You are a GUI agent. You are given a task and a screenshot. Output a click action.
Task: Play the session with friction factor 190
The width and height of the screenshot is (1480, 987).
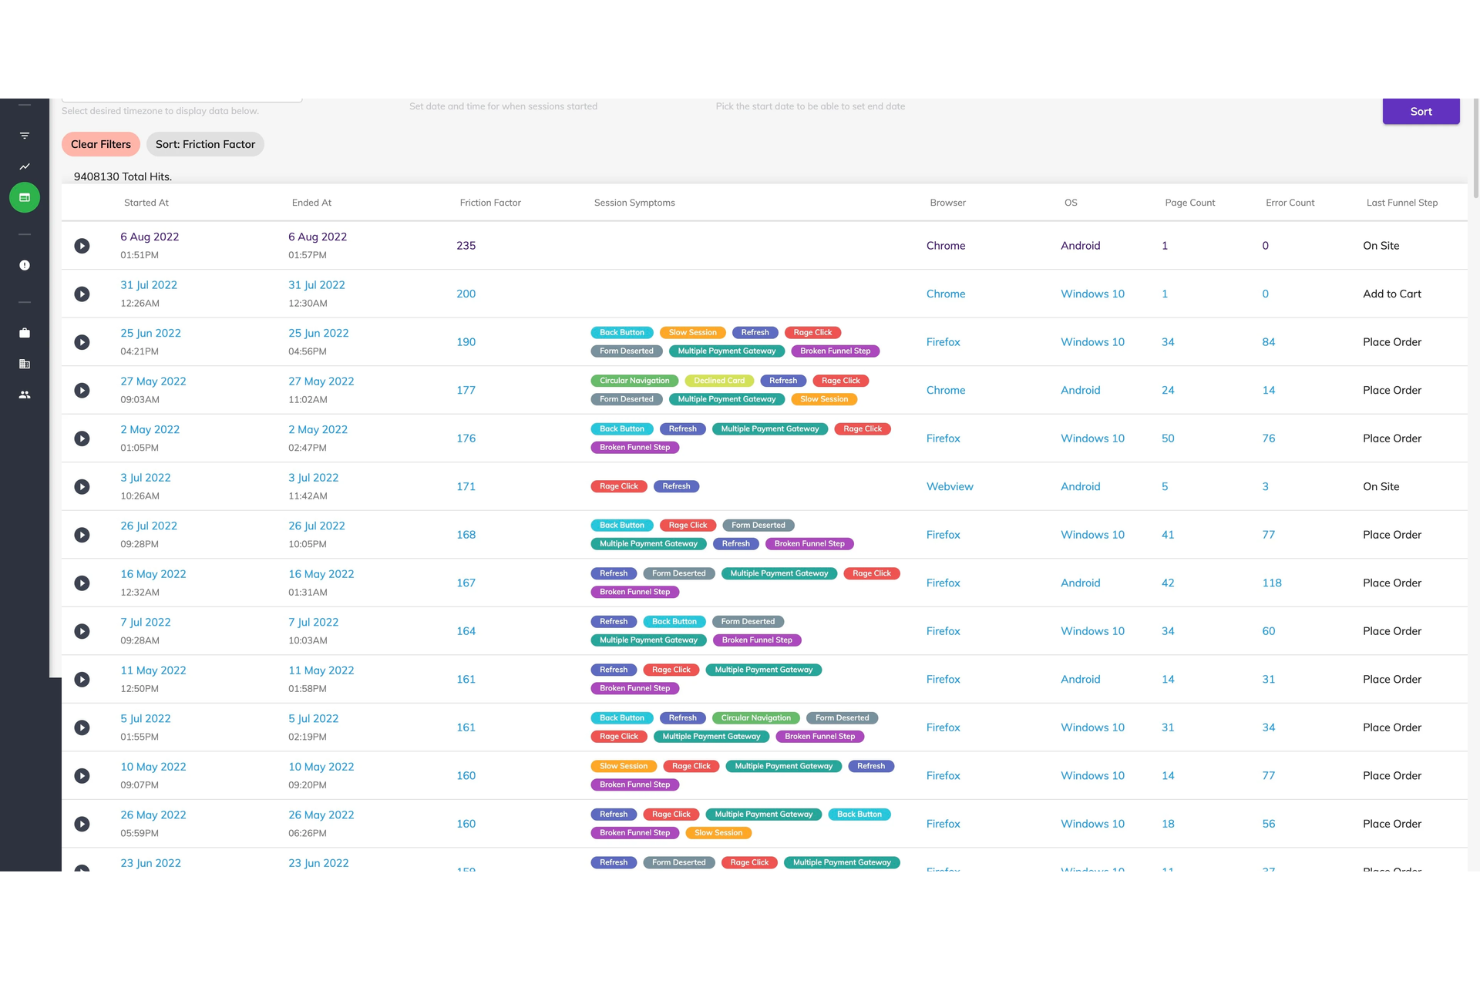(81, 341)
